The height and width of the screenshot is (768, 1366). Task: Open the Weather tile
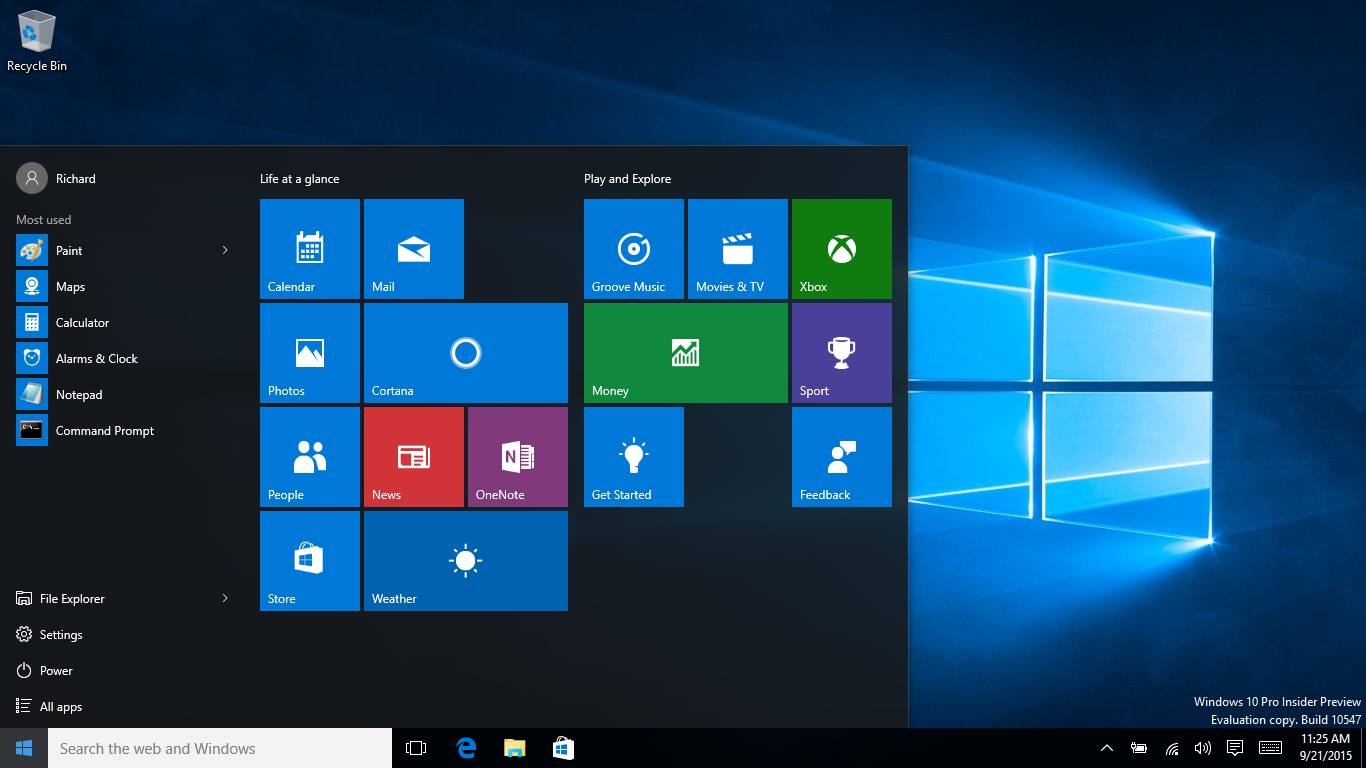[x=466, y=561]
